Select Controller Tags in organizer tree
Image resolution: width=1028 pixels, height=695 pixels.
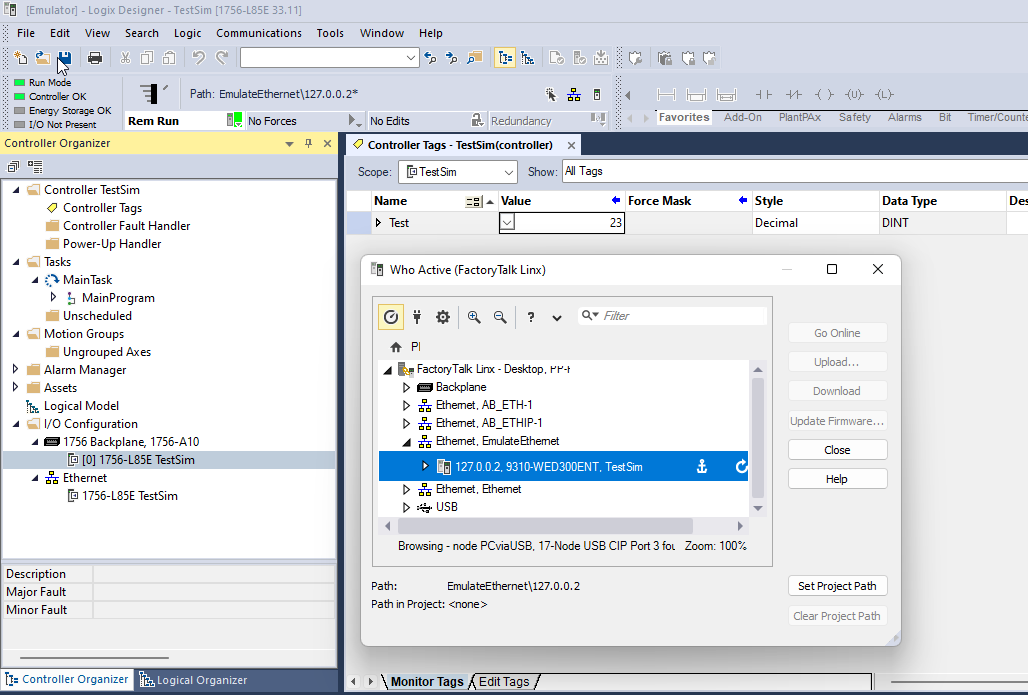pyautogui.click(x=102, y=208)
